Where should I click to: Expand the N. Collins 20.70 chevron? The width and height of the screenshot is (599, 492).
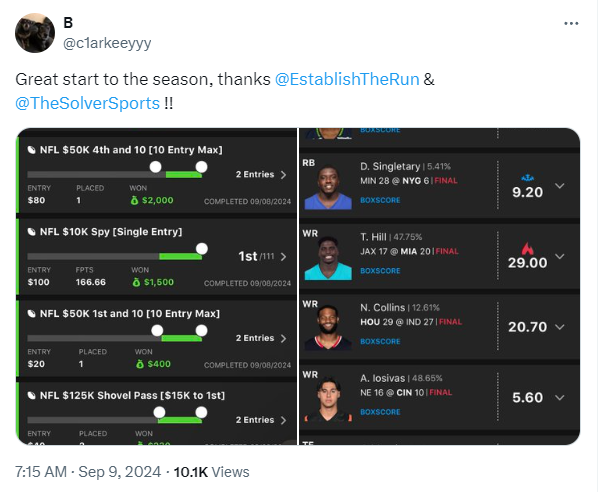tap(560, 327)
